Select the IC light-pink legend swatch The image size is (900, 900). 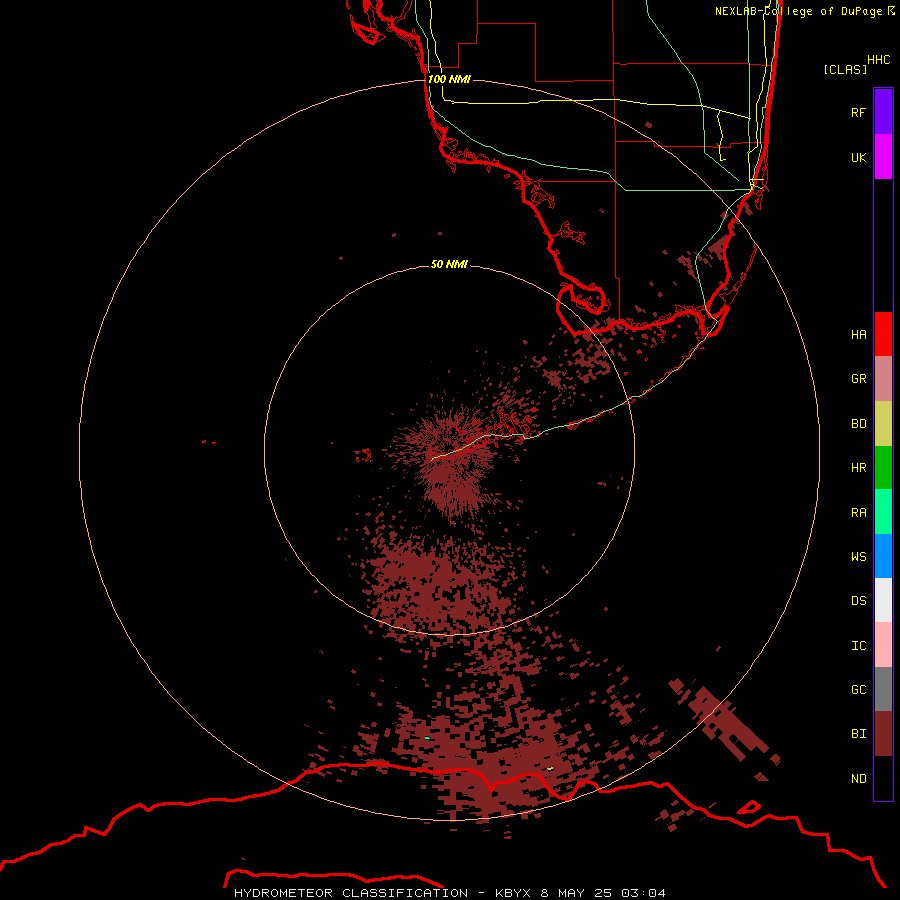(x=883, y=645)
